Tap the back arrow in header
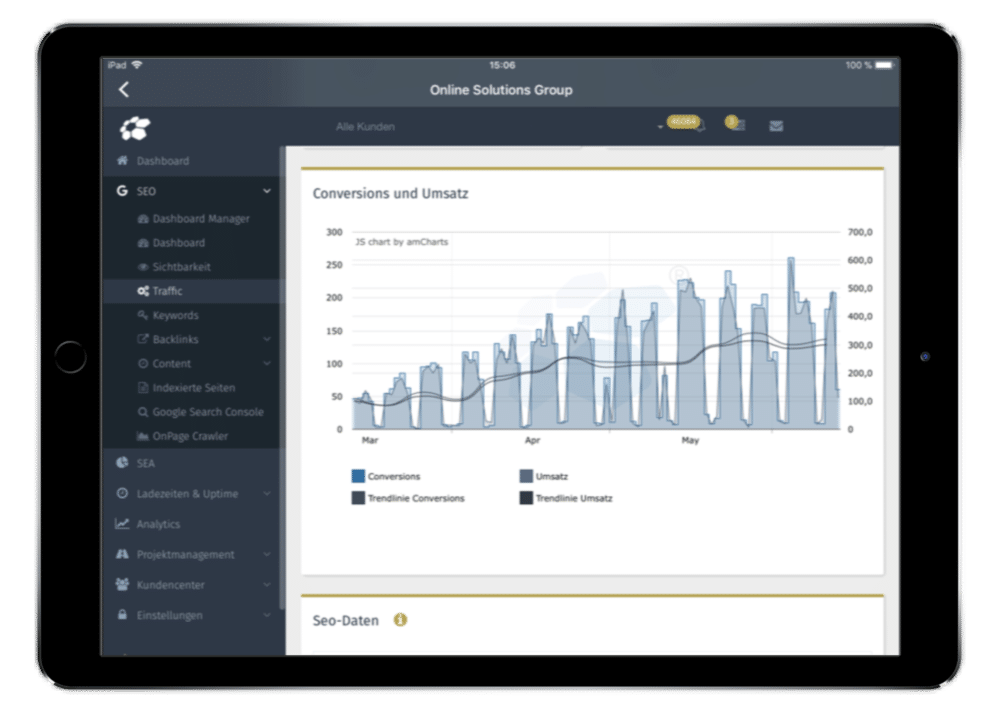1000x713 pixels. [x=124, y=90]
